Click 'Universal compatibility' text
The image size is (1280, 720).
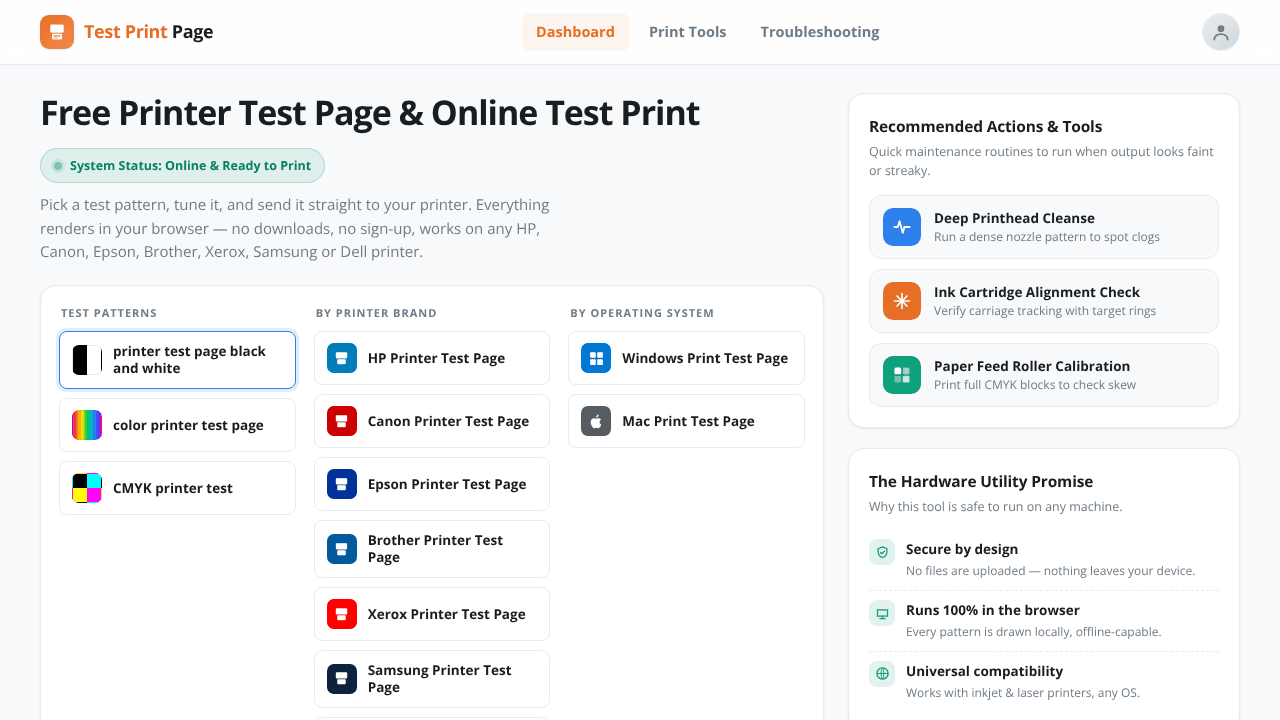pyautogui.click(x=984, y=671)
